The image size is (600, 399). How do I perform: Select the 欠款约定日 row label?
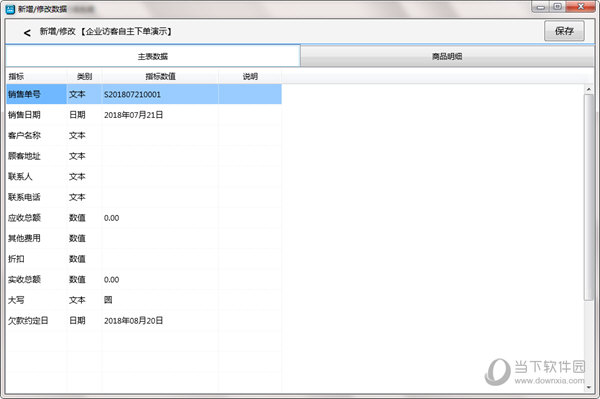click(28, 321)
